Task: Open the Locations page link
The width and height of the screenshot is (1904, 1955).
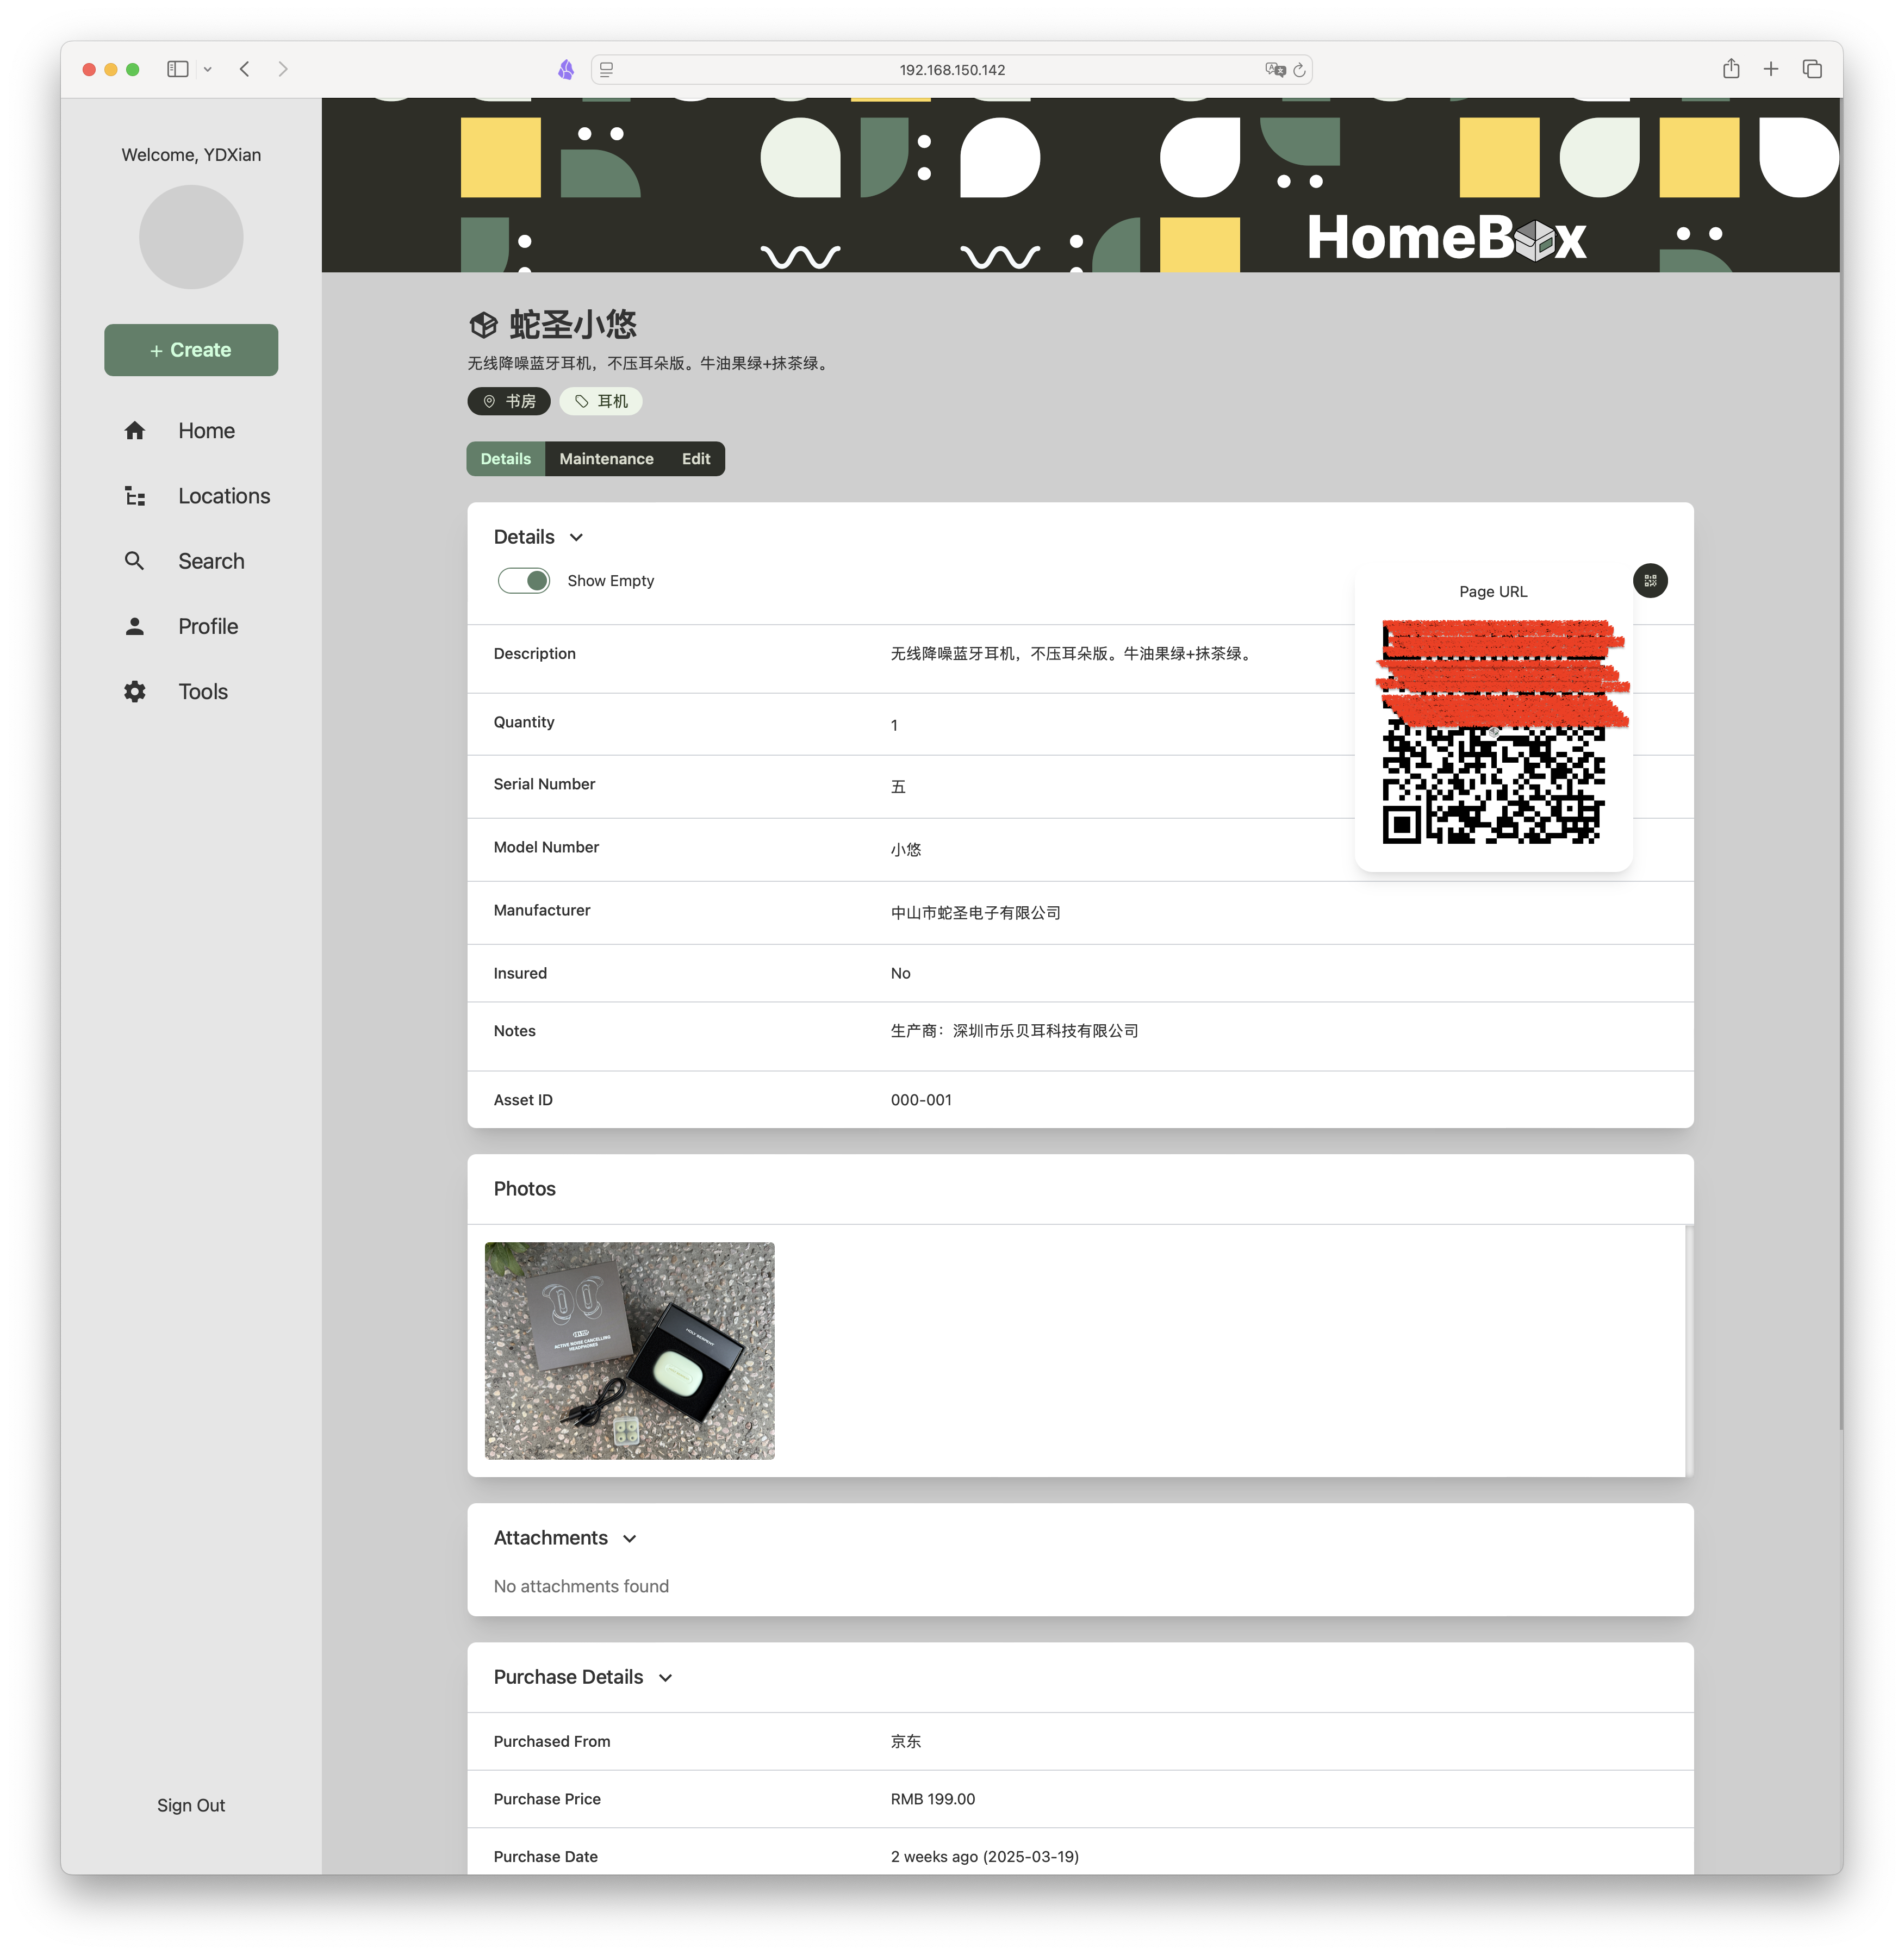Action: point(224,496)
